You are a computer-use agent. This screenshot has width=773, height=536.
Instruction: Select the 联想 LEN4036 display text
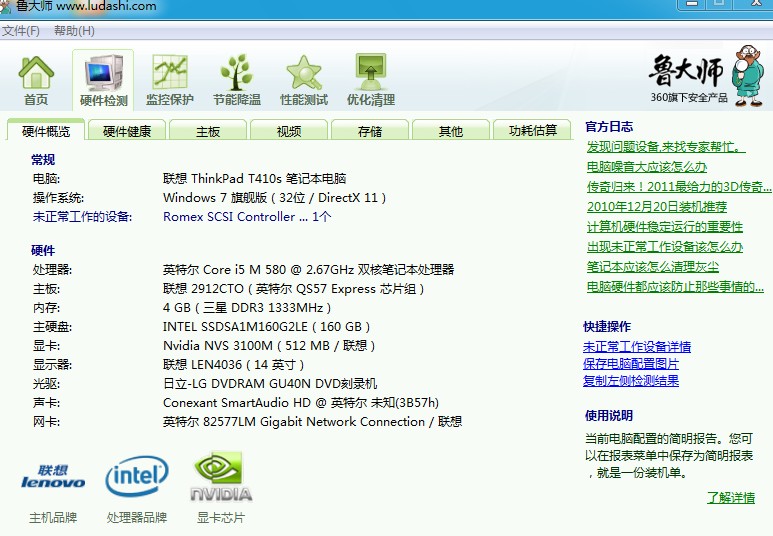click(x=233, y=364)
